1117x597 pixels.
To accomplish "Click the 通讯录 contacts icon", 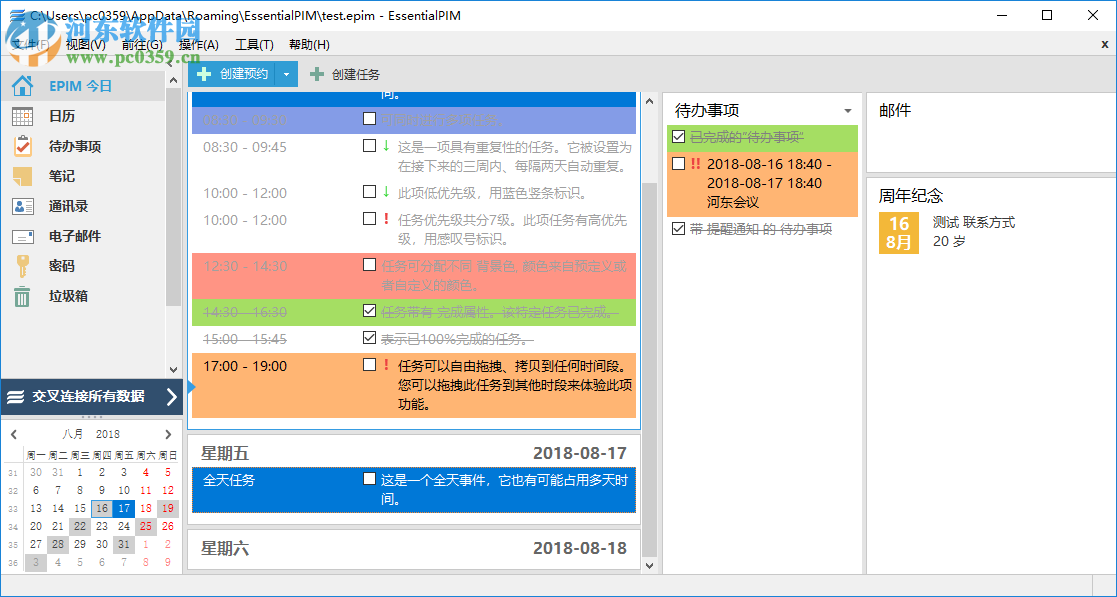I will (x=21, y=206).
